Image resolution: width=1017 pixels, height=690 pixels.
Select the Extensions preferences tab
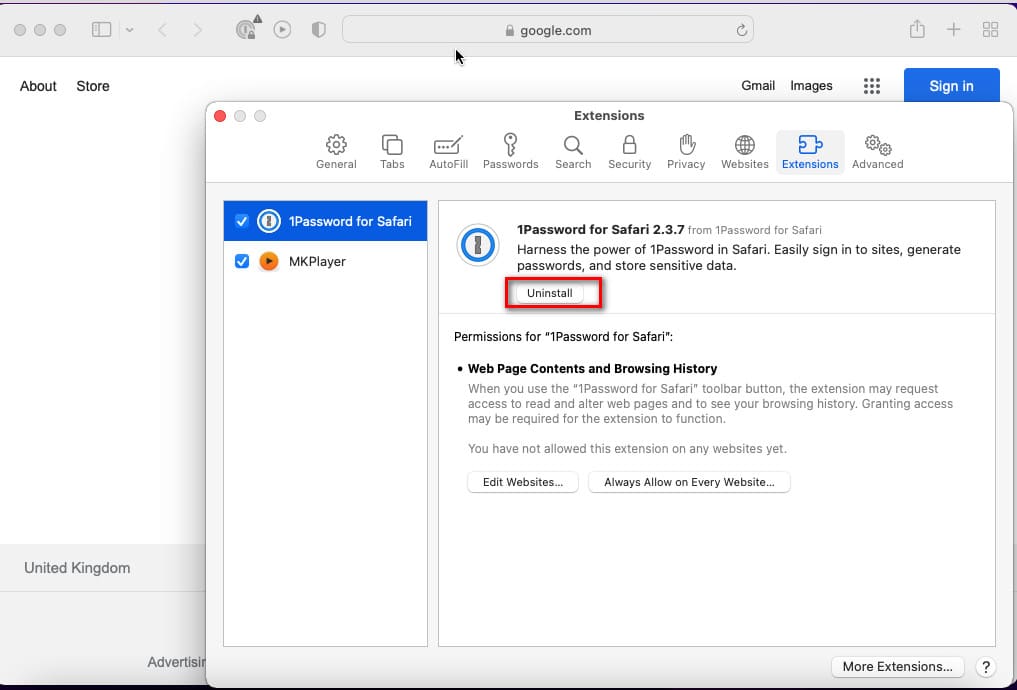click(x=810, y=152)
